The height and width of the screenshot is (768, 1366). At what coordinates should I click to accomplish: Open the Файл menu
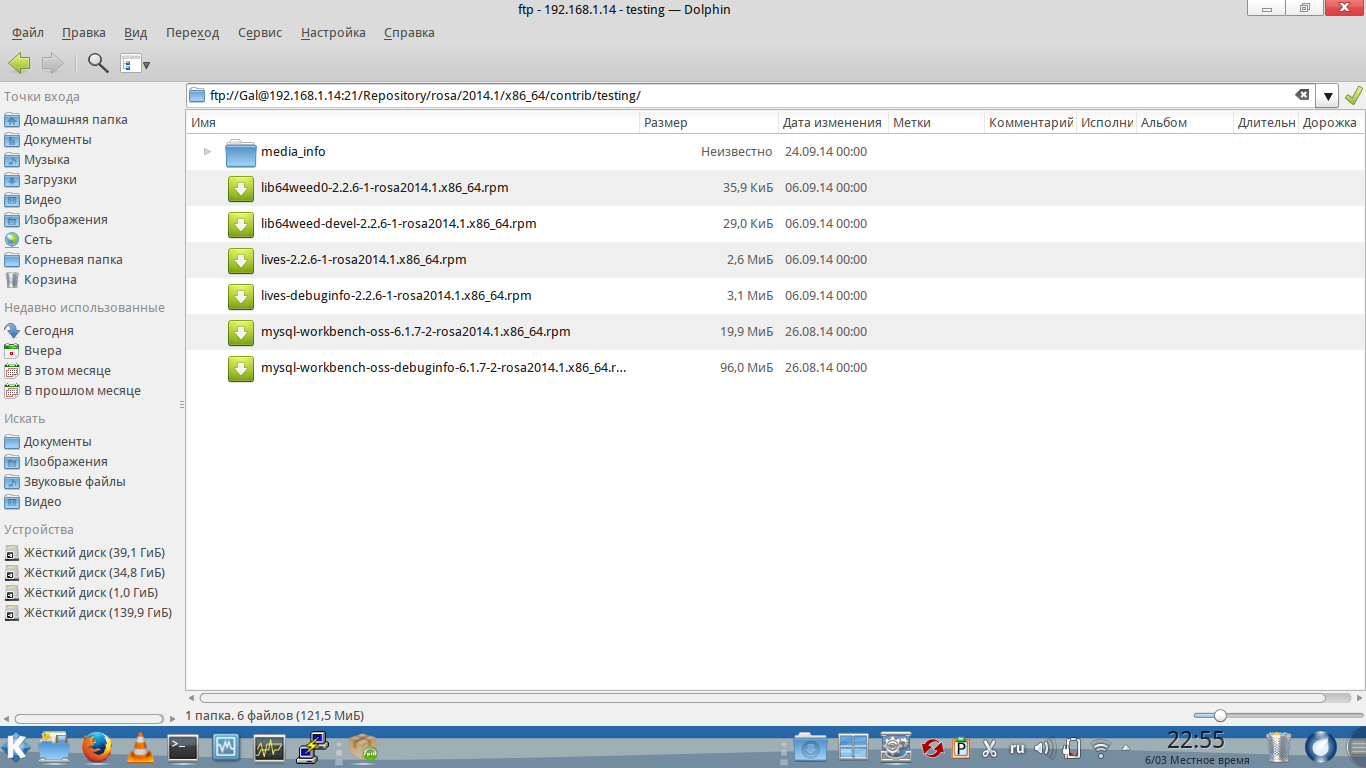tap(28, 32)
